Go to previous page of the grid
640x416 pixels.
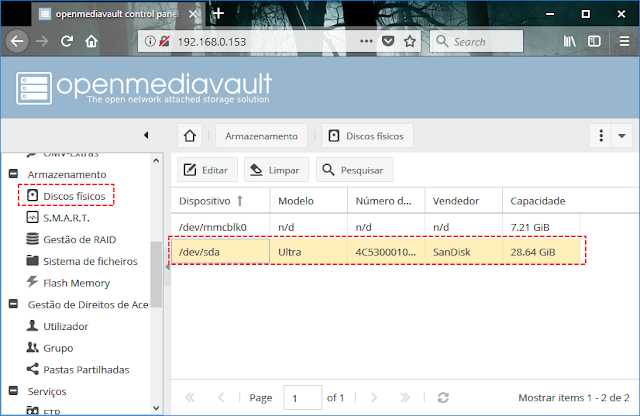(221, 397)
